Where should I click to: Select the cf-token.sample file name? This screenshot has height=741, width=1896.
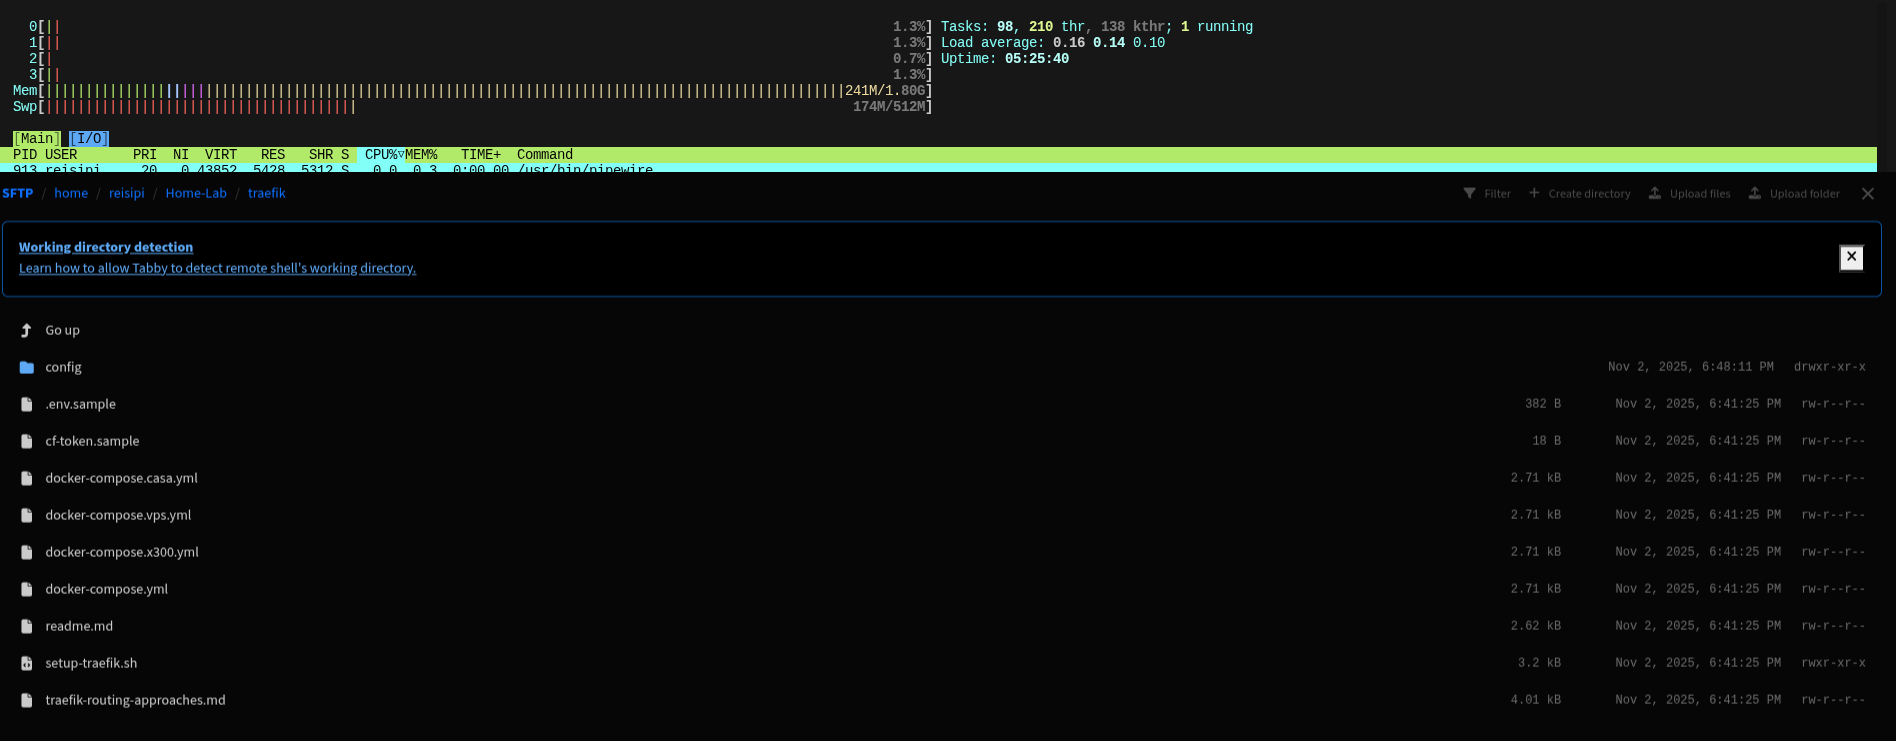click(92, 441)
